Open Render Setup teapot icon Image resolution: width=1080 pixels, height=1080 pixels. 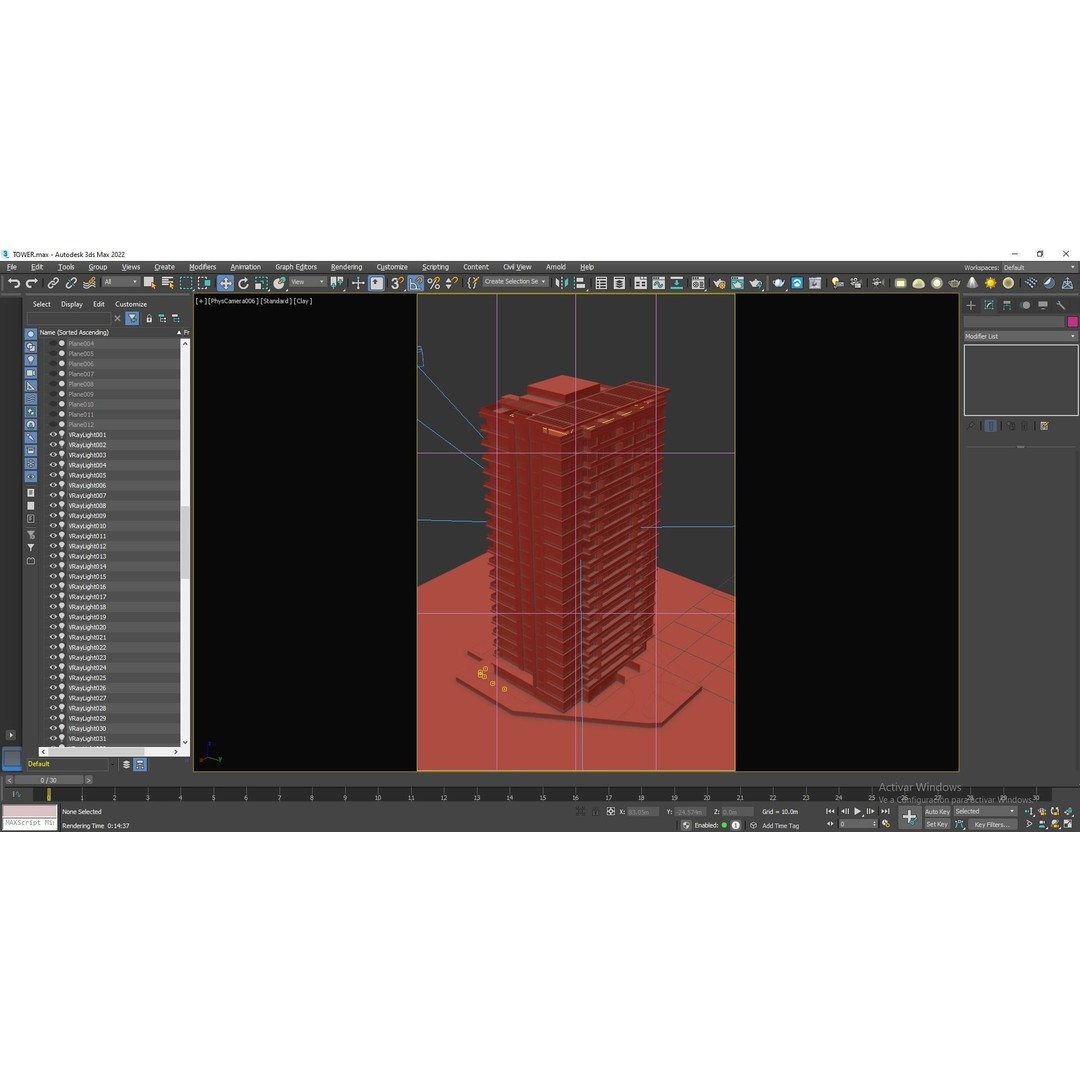click(720, 283)
